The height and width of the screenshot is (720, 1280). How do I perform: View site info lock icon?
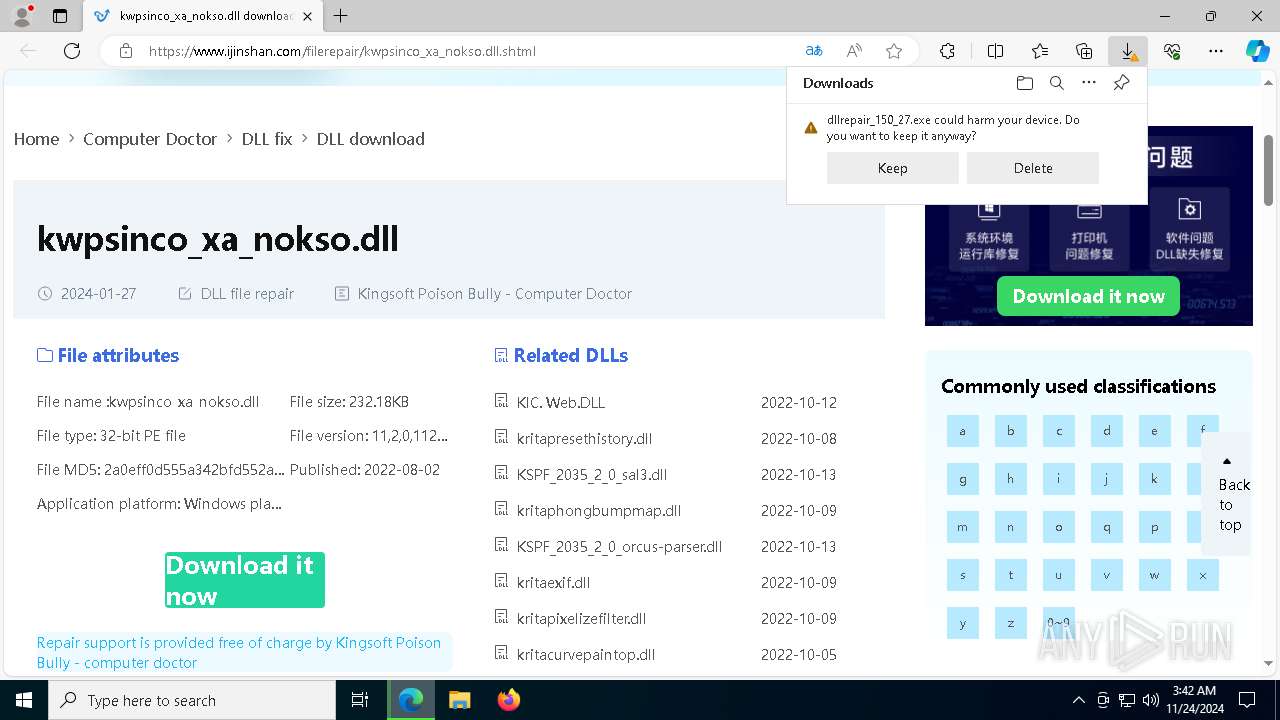pyautogui.click(x=126, y=51)
